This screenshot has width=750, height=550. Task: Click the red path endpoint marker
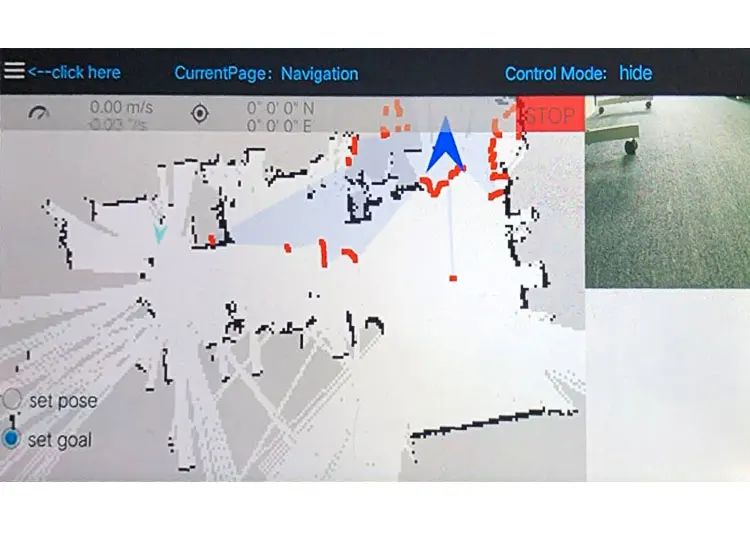453,278
